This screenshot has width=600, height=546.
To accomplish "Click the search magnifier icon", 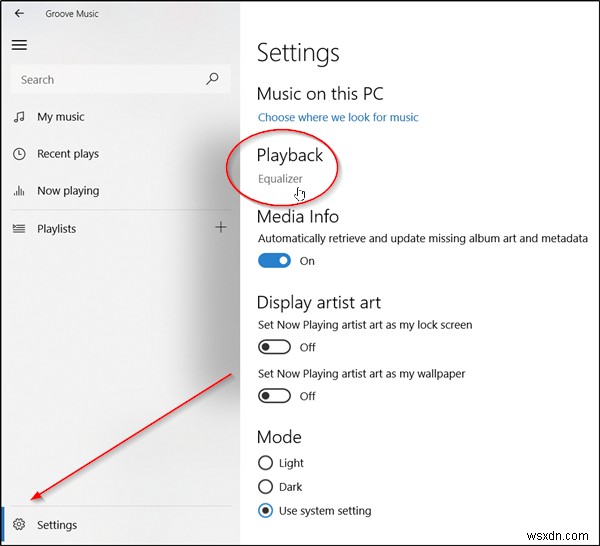I will tap(212, 79).
